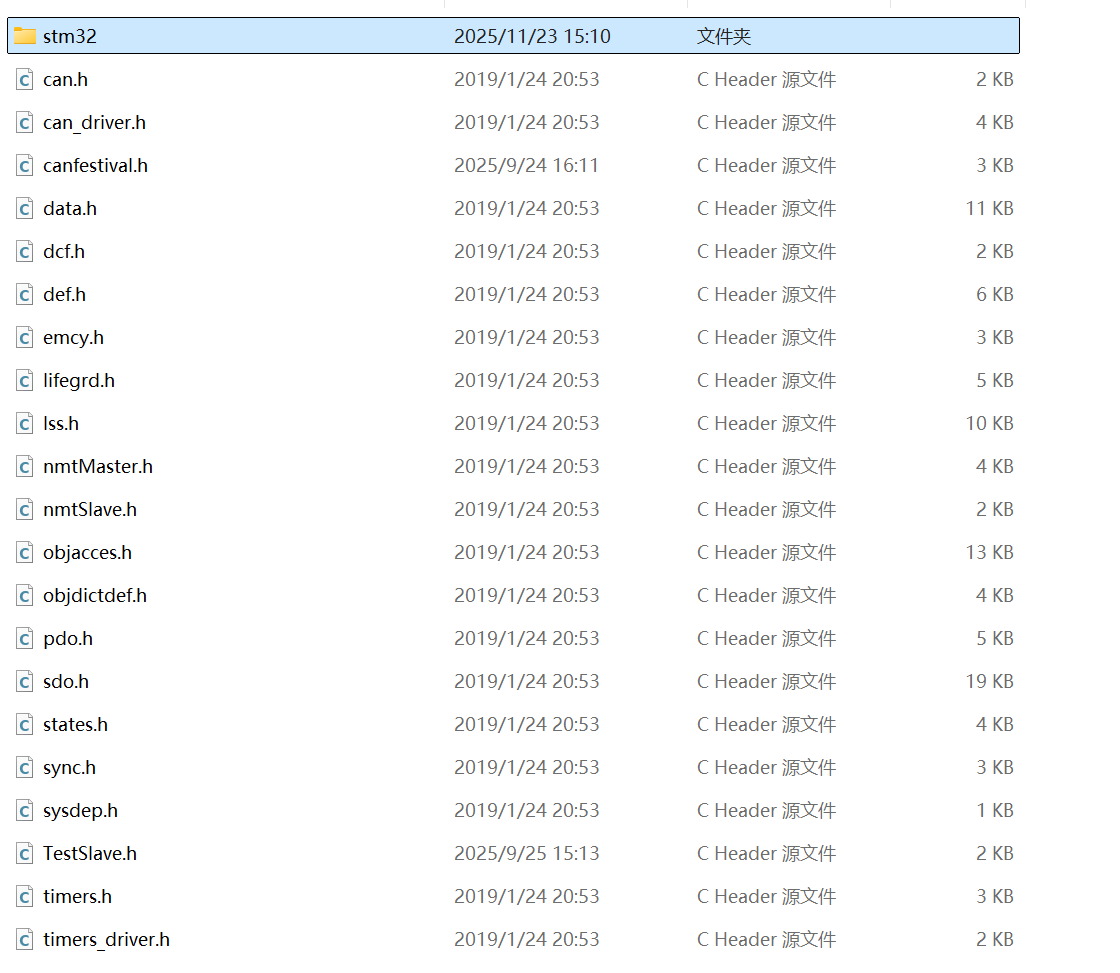The height and width of the screenshot is (973, 1120).
Task: Click the pdo.h file icon
Action: click(x=25, y=638)
